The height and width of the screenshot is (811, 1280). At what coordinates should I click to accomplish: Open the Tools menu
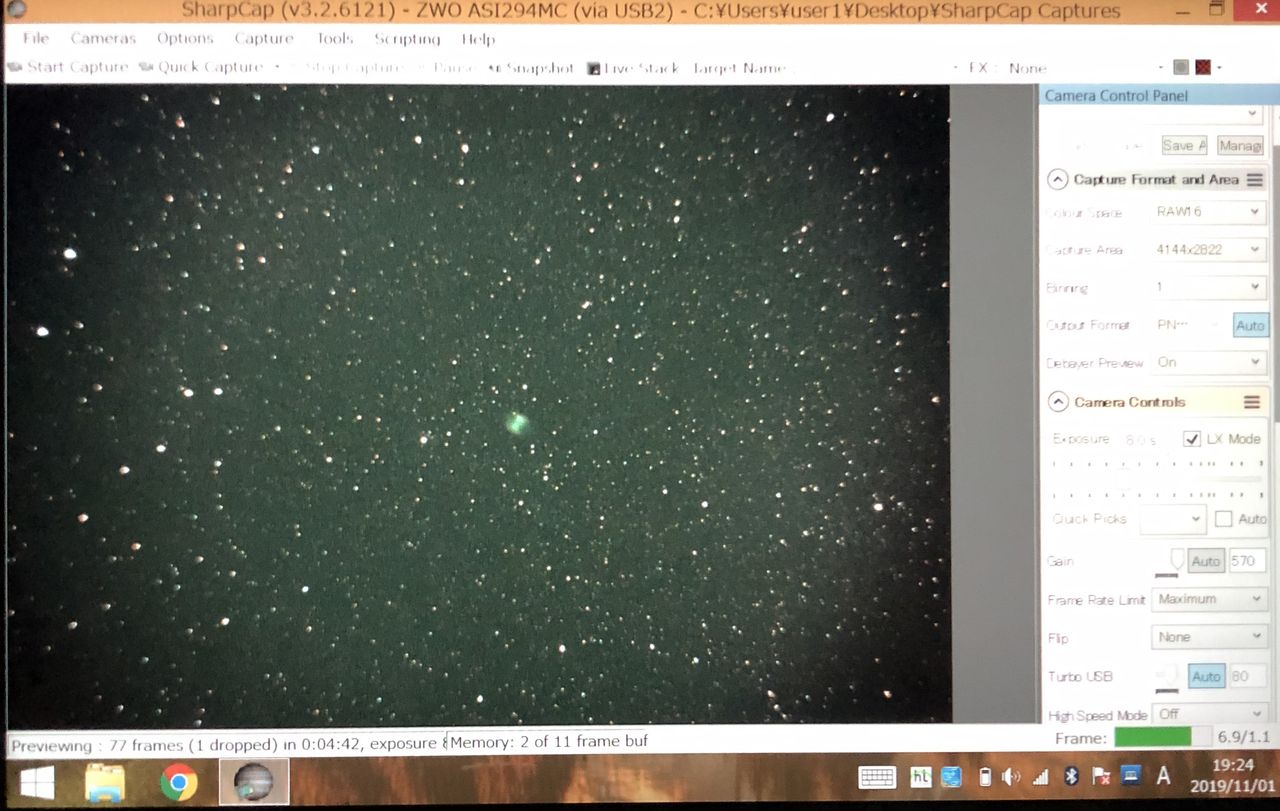(x=335, y=38)
